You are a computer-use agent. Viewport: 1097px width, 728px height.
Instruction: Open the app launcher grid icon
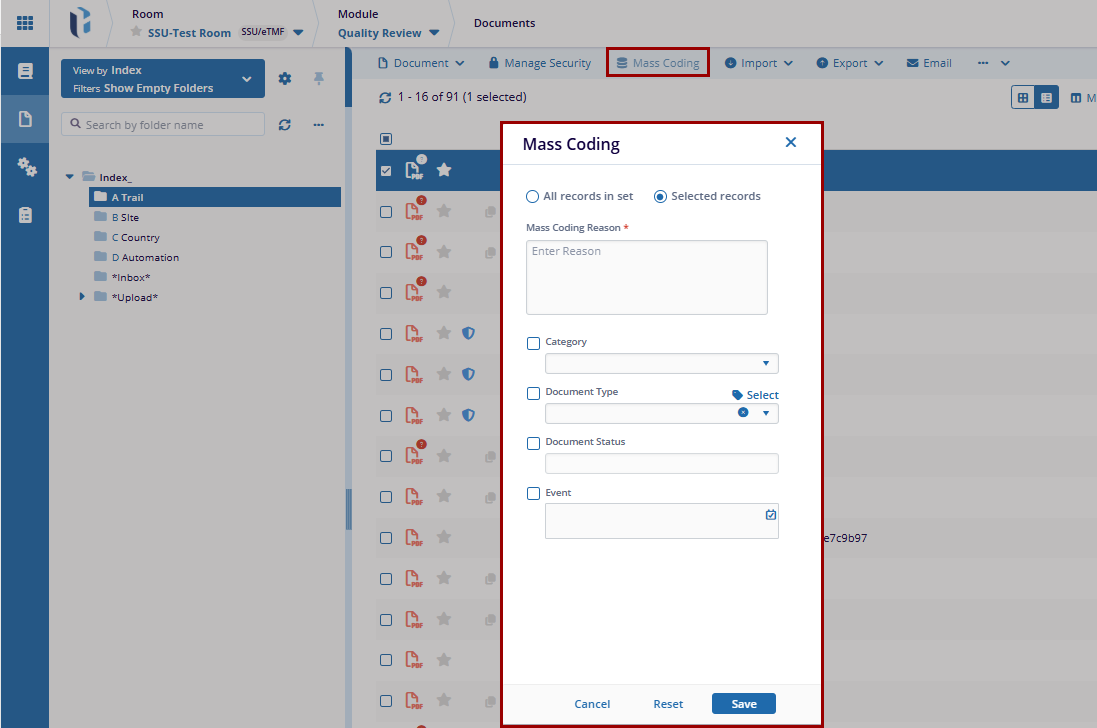pos(25,22)
